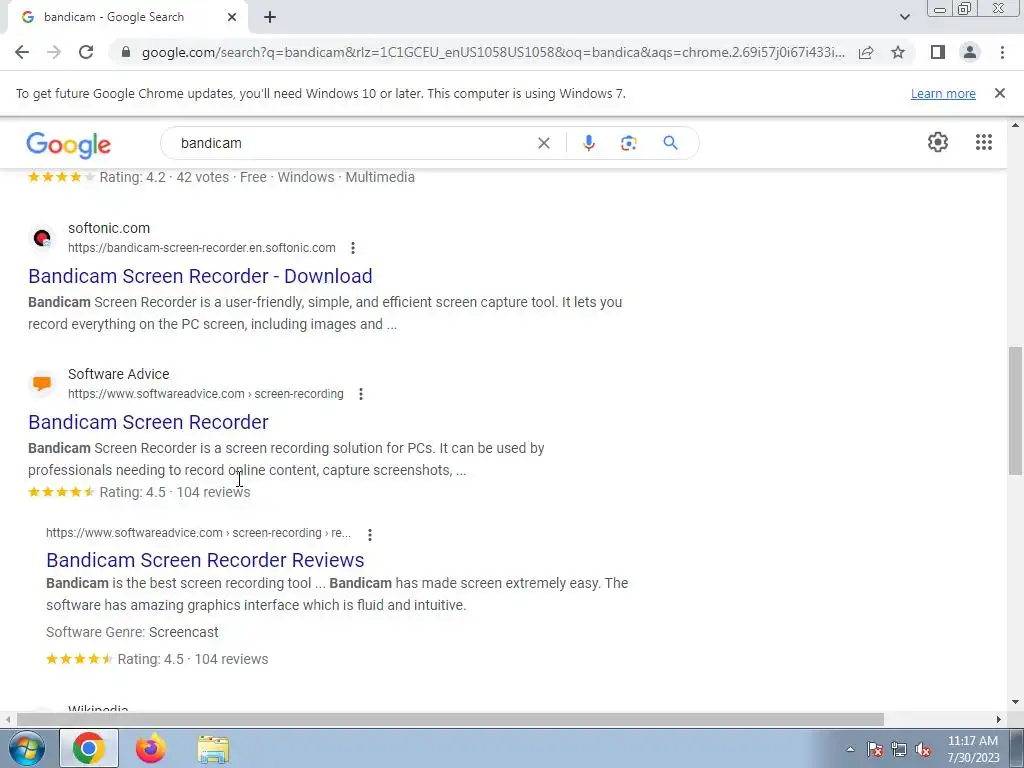
Task: Open more options for softonic.com result
Action: tap(353, 248)
